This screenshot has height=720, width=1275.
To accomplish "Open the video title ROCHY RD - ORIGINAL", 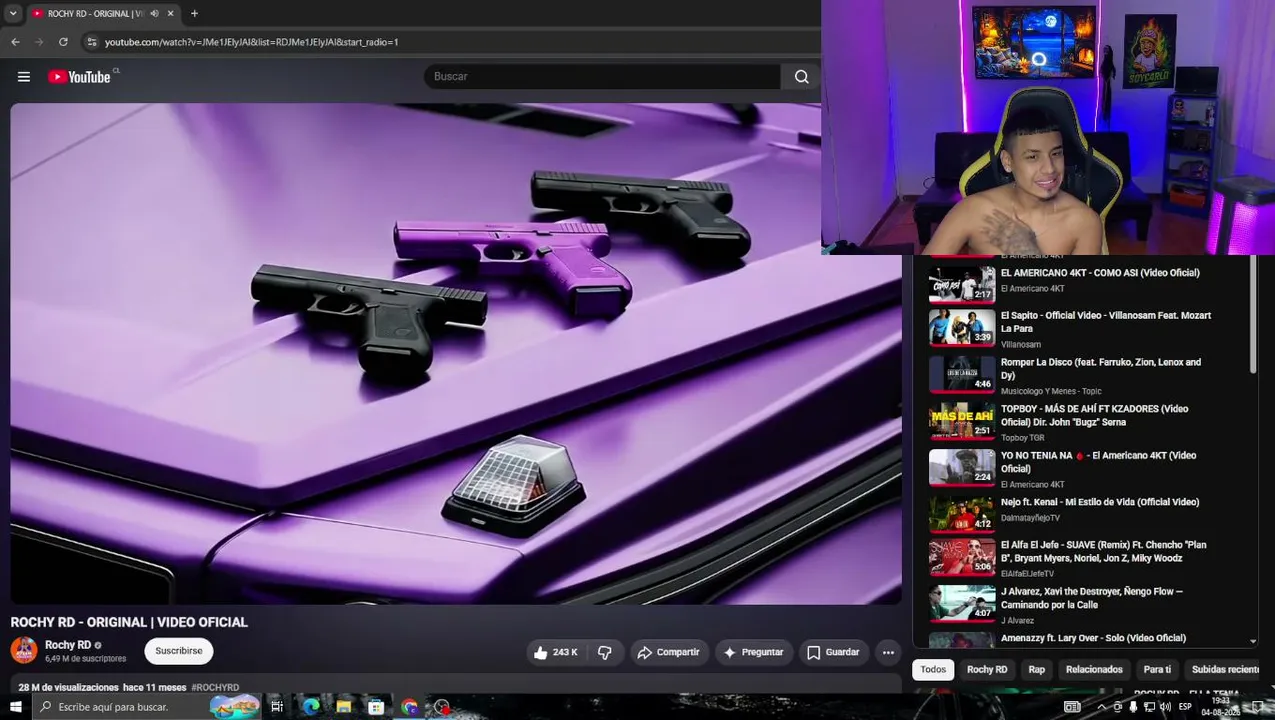I will click(129, 622).
